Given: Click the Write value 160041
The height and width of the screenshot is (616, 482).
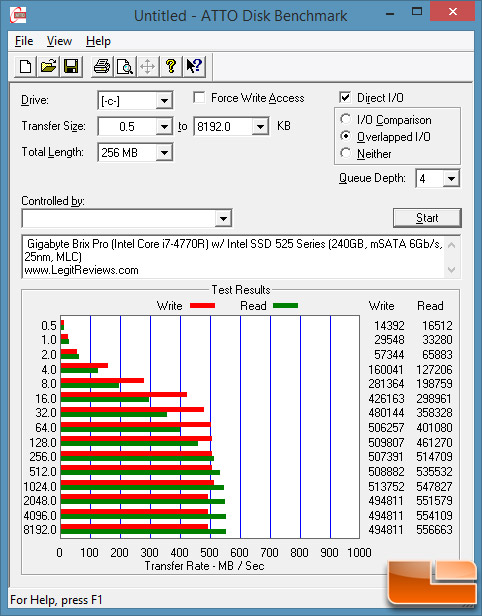Looking at the screenshot, I should [x=386, y=370].
